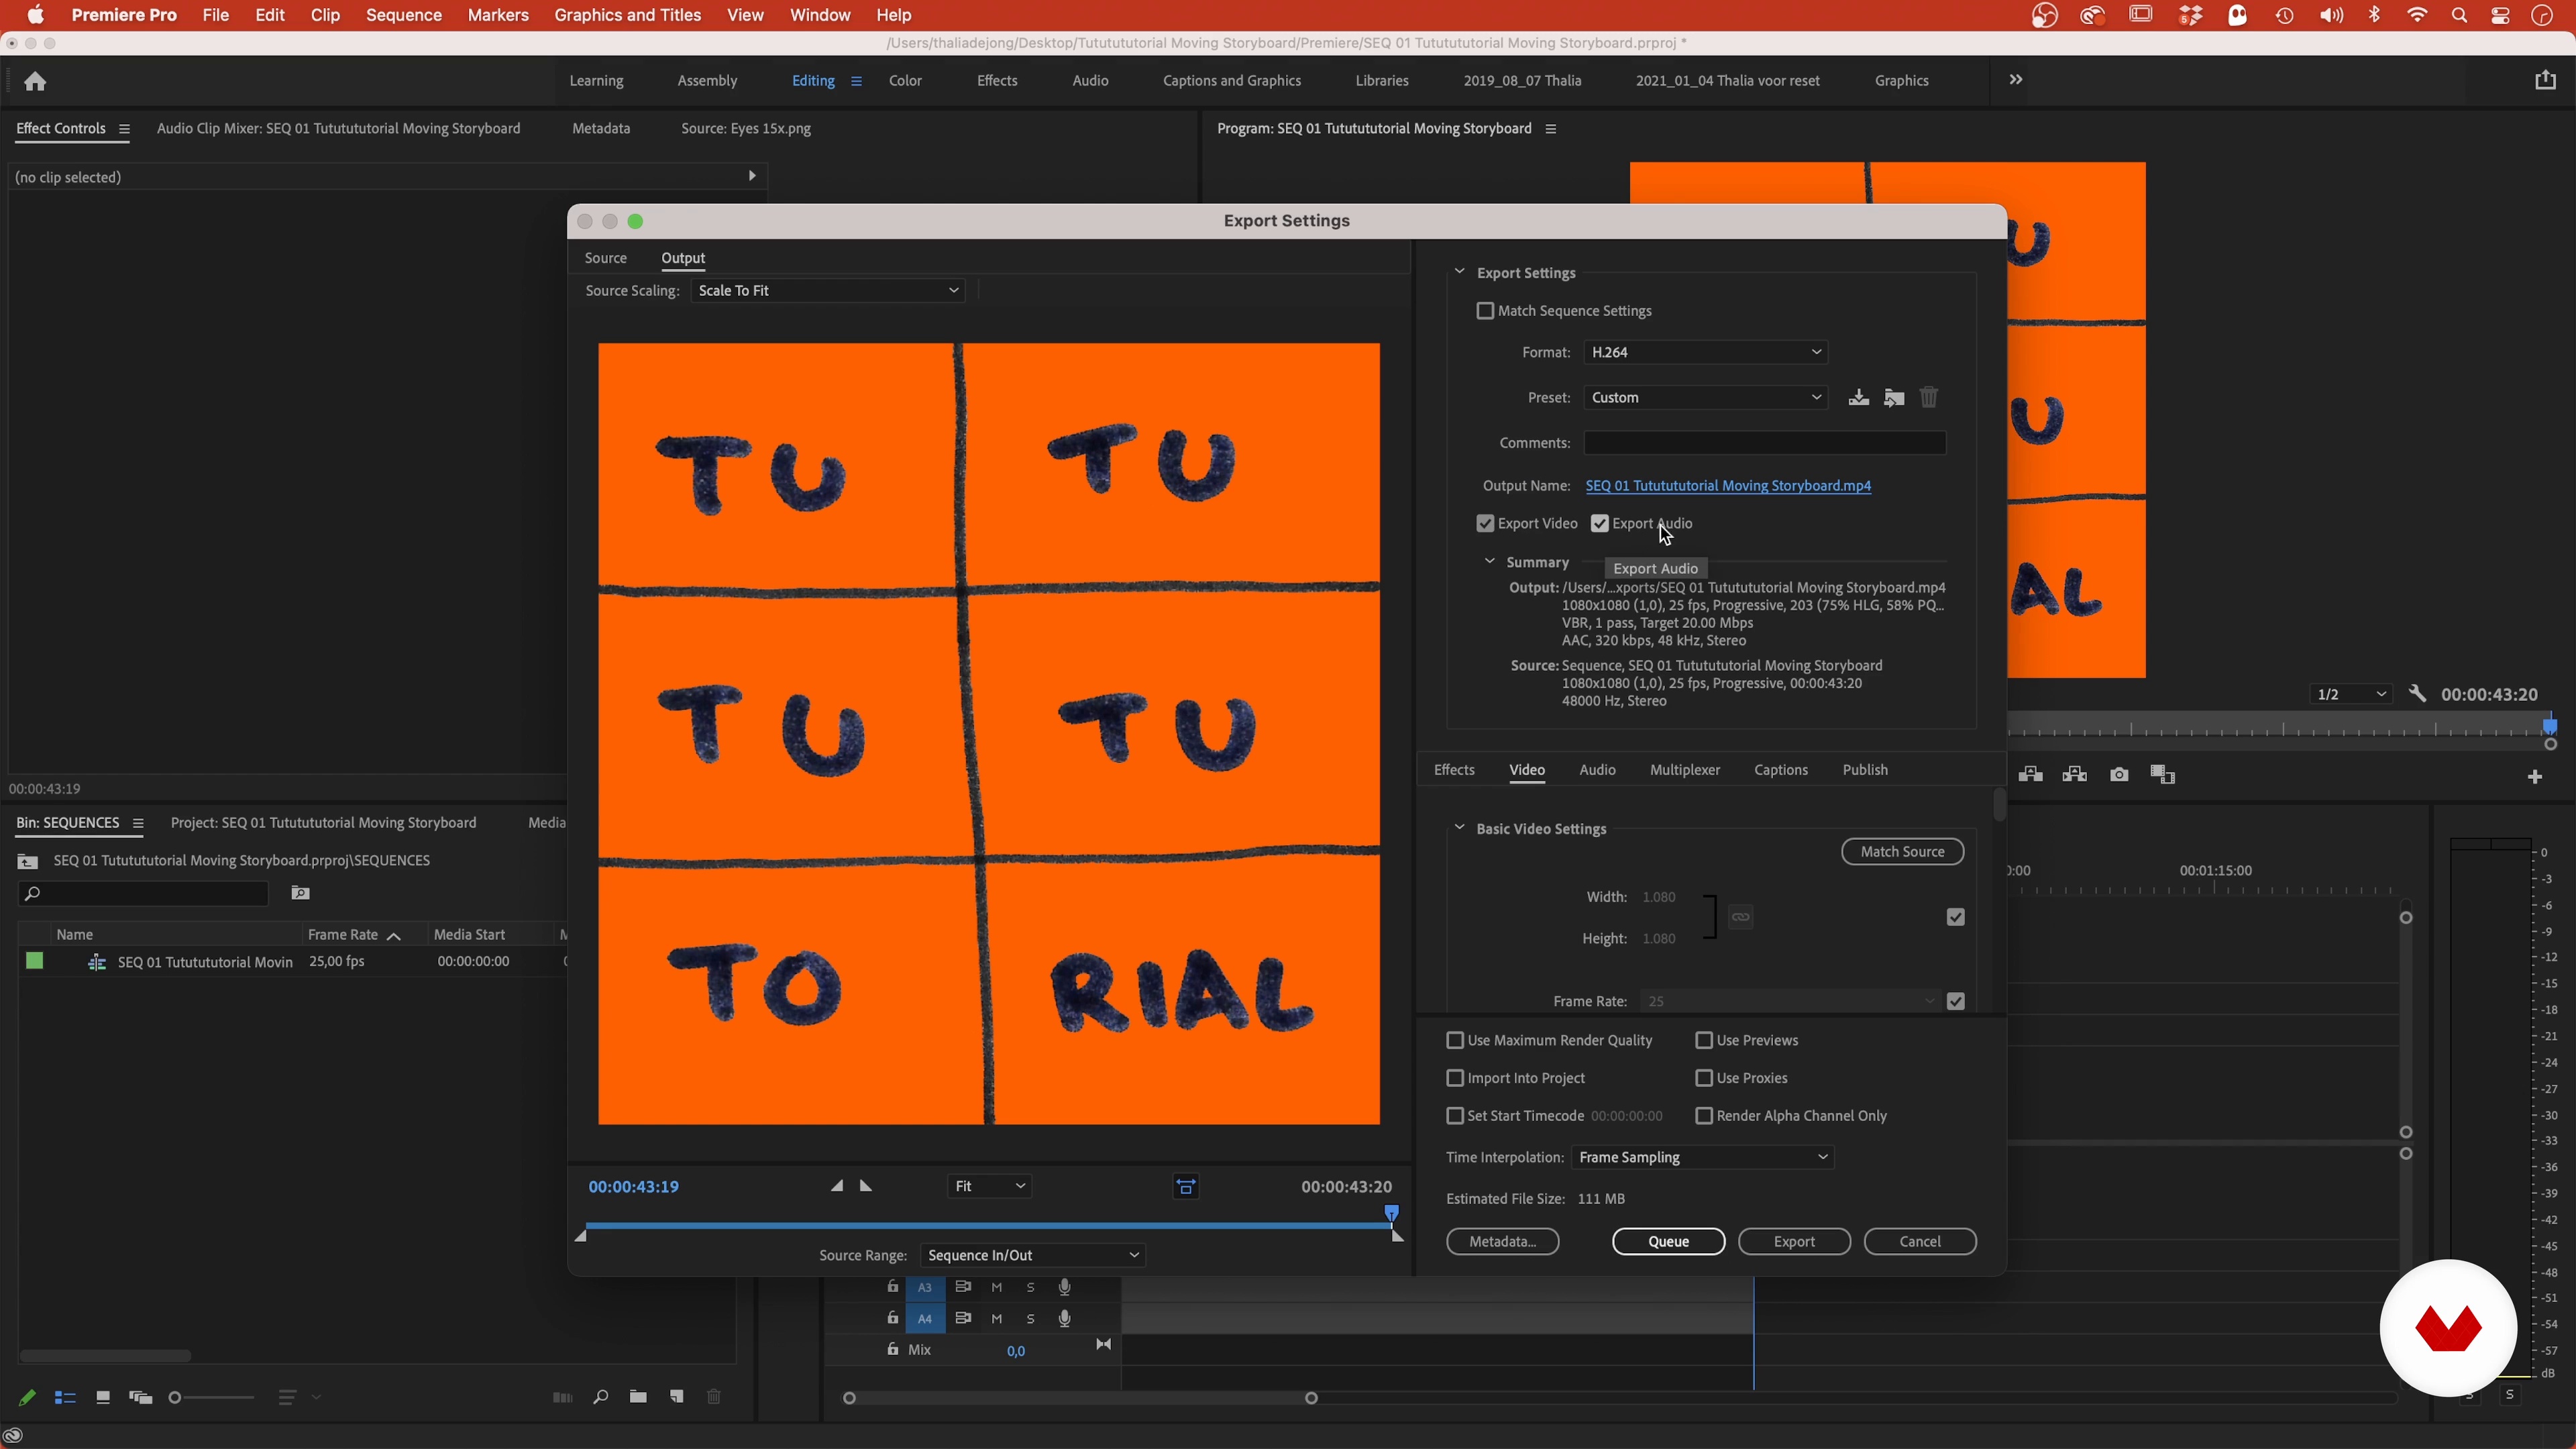Enable Use Maximum Render Quality
The width and height of the screenshot is (2576, 1449).
pyautogui.click(x=1455, y=1041)
